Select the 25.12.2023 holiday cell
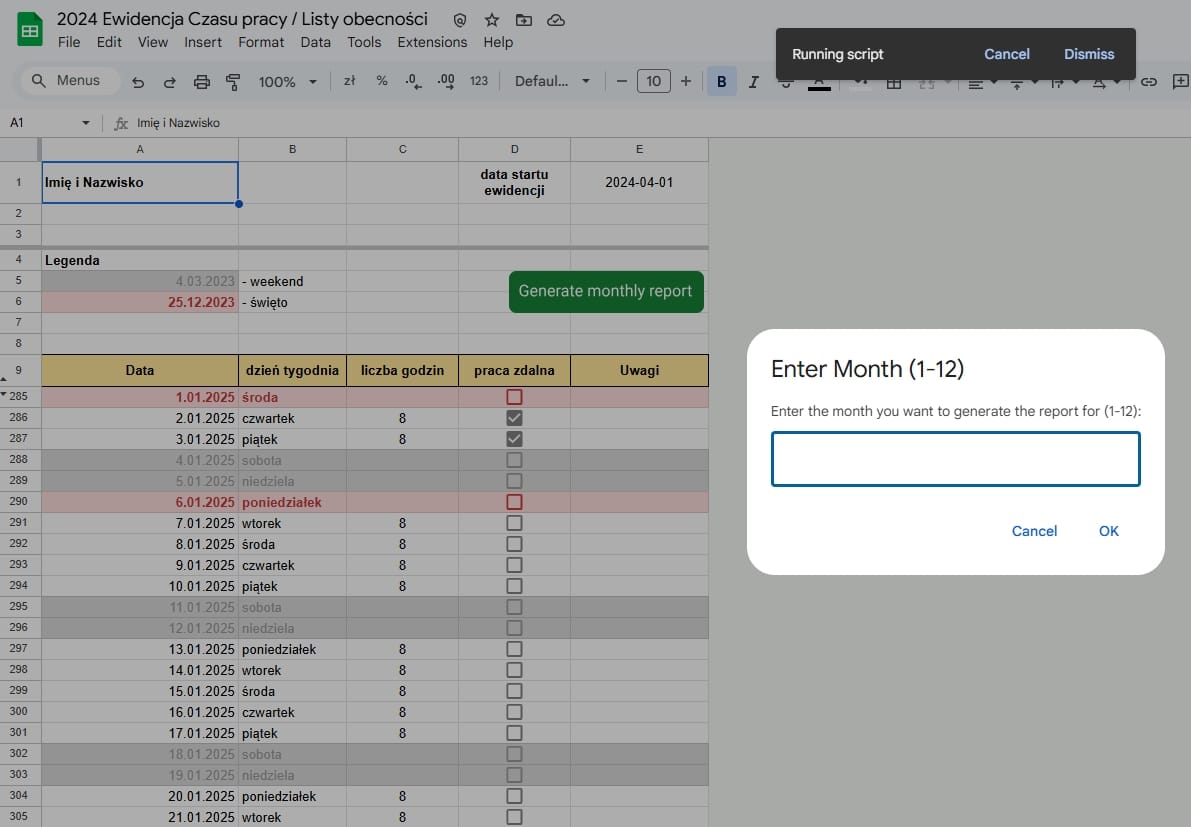Screen dimensions: 1191x827 (140, 302)
